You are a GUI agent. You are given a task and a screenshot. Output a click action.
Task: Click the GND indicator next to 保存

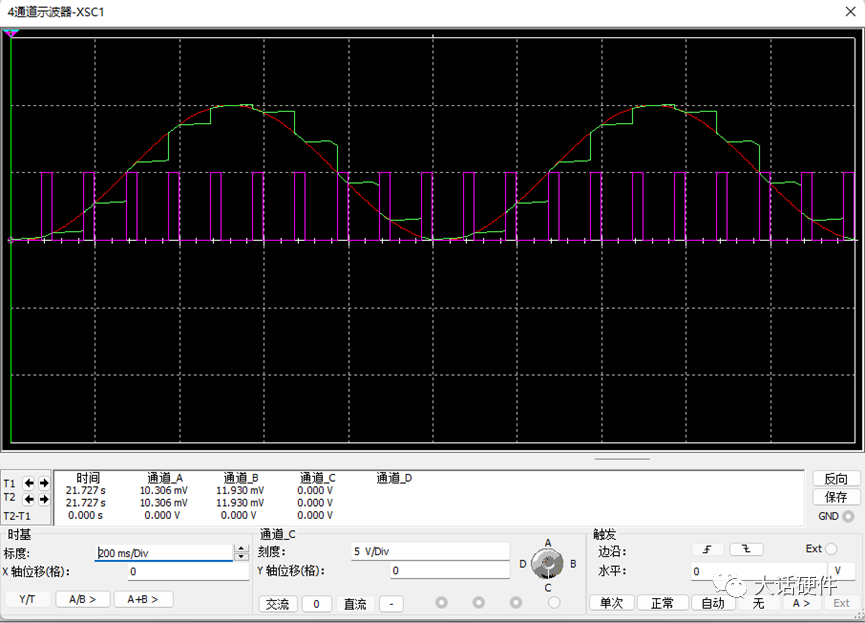point(846,515)
